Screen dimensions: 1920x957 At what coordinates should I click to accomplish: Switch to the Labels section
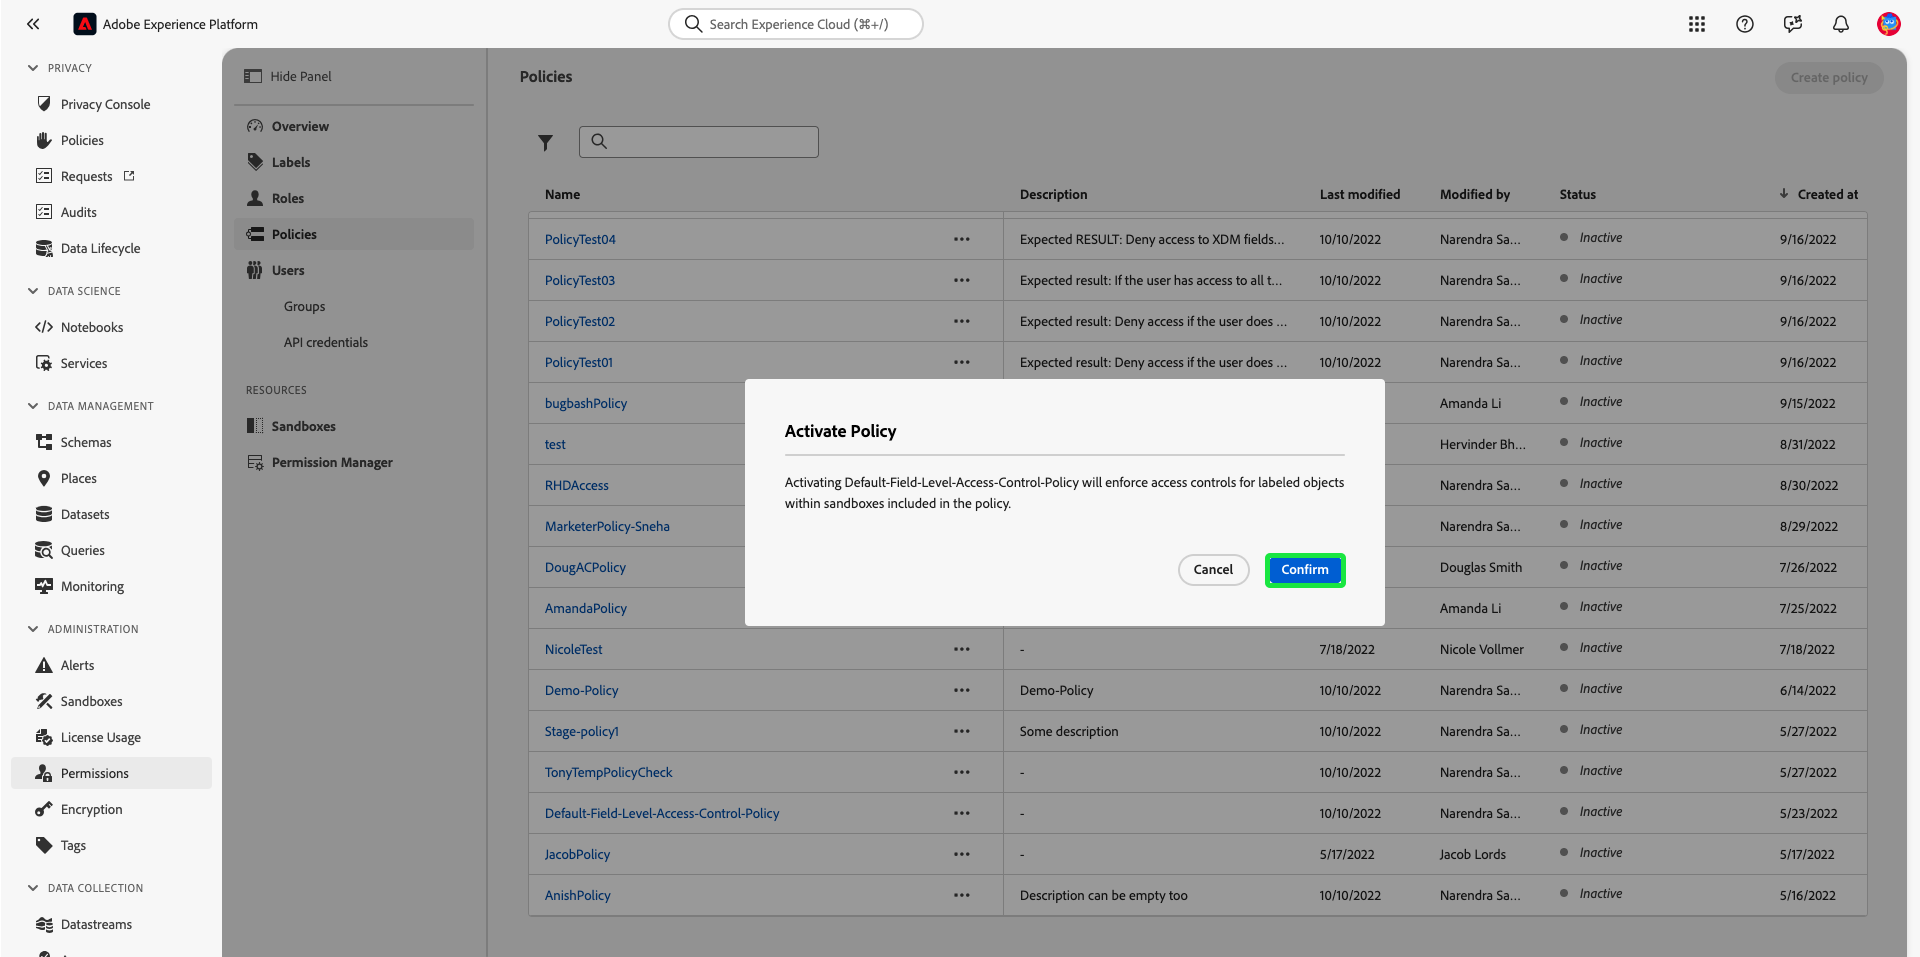pos(291,162)
